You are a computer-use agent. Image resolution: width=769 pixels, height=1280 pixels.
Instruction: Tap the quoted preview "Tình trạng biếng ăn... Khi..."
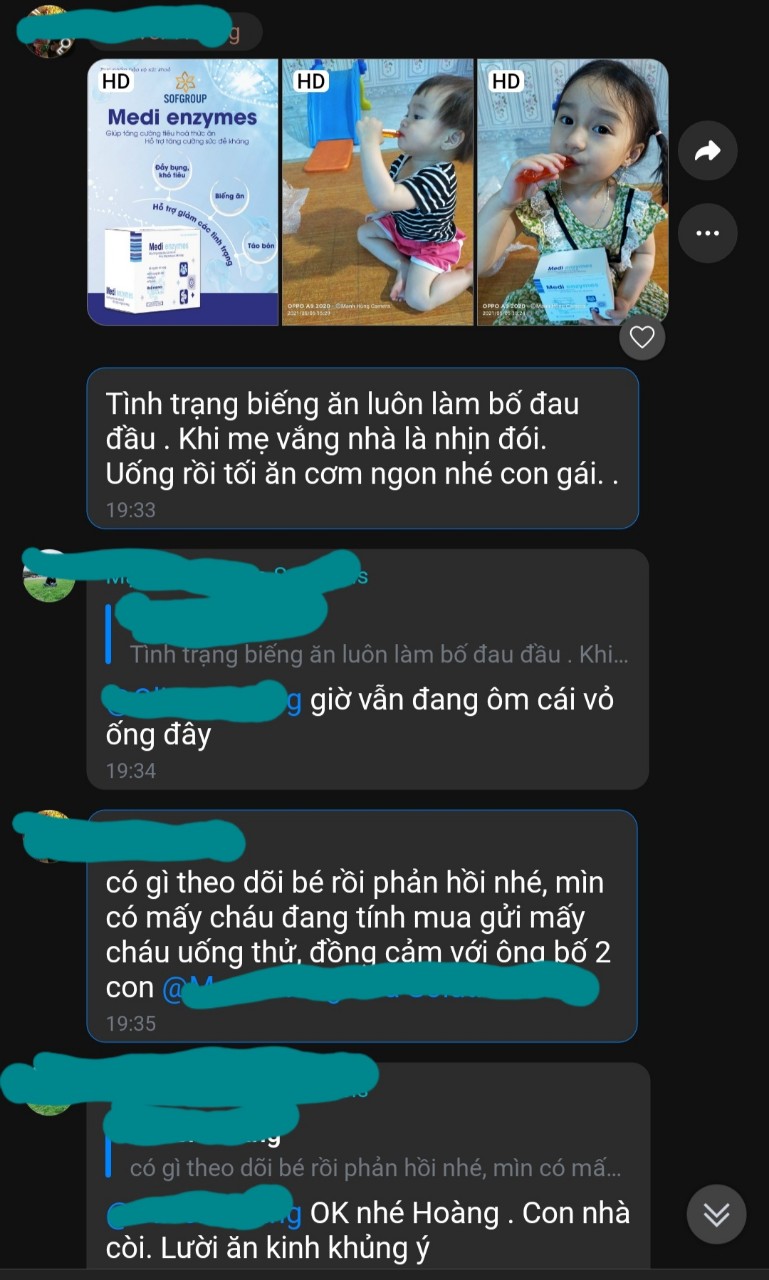click(x=378, y=655)
